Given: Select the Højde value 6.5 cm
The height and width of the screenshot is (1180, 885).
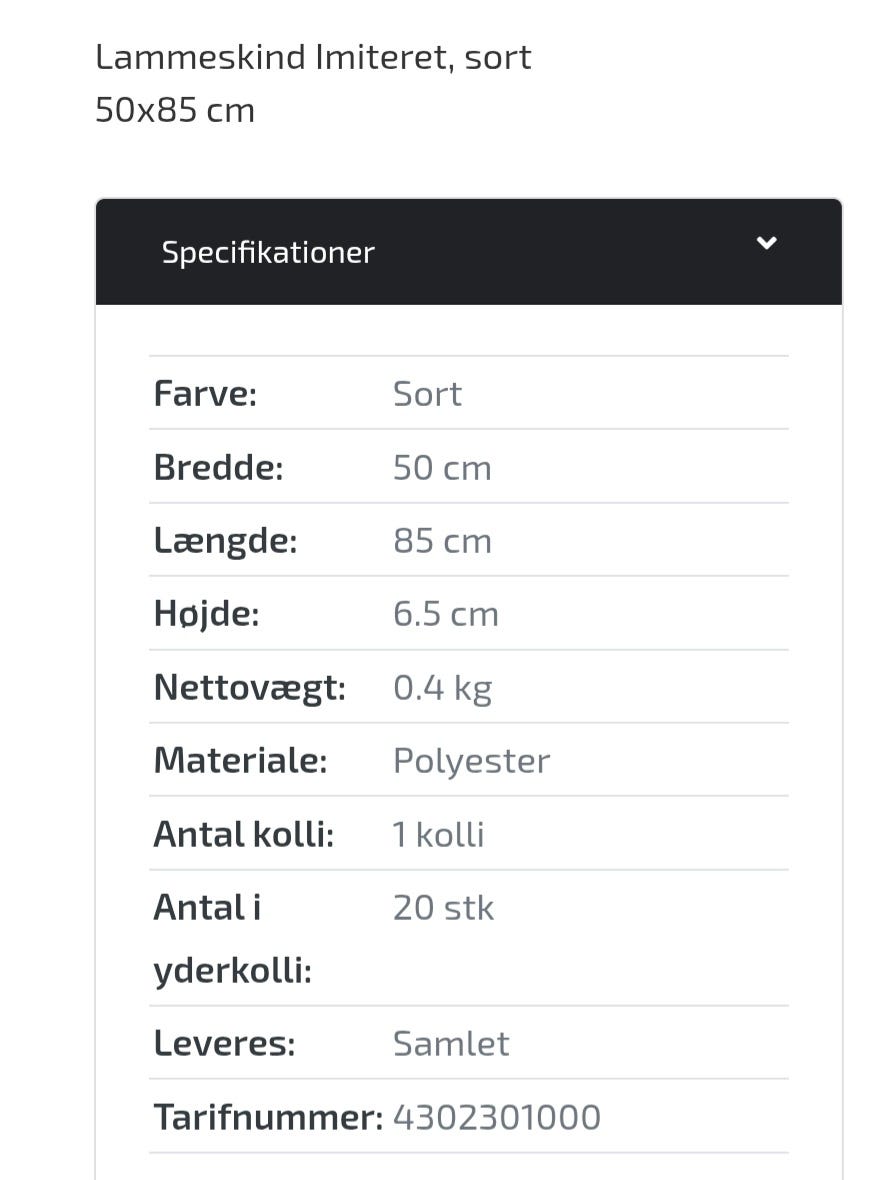Looking at the screenshot, I should tap(445, 614).
